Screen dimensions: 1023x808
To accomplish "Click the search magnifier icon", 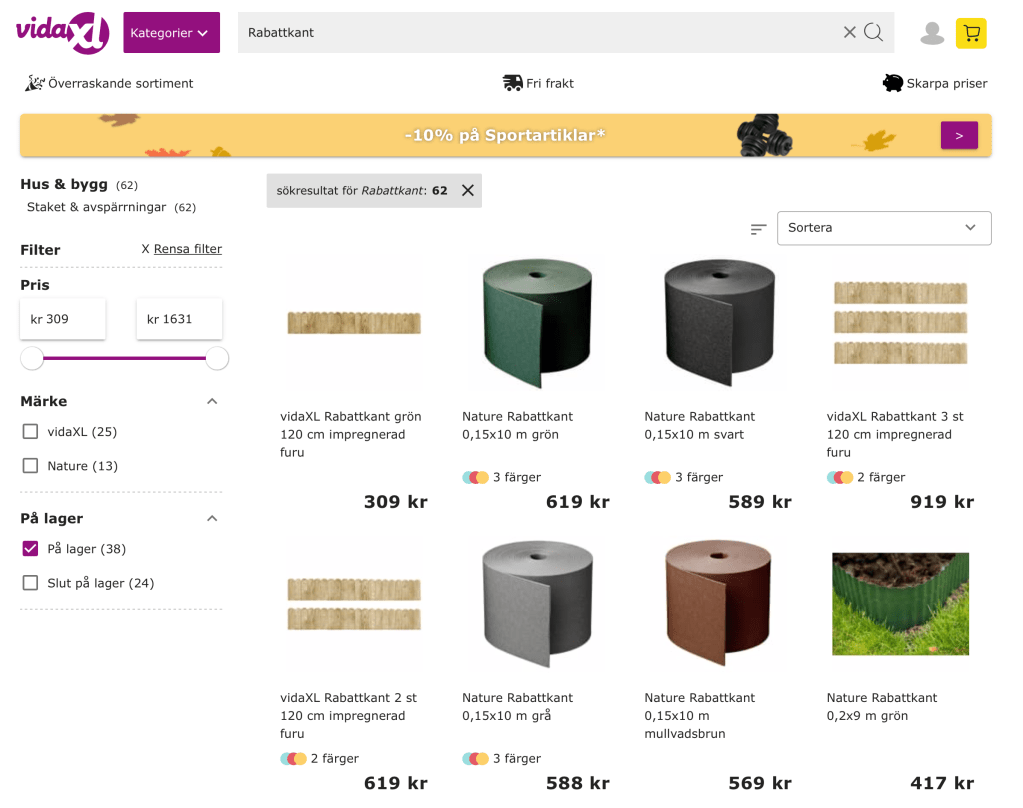I will [874, 32].
